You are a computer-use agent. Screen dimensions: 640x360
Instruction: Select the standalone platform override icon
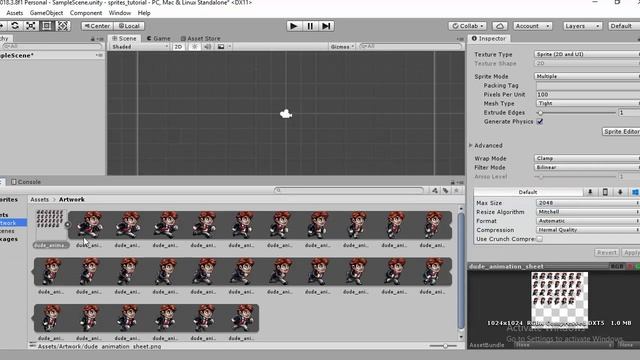point(590,192)
